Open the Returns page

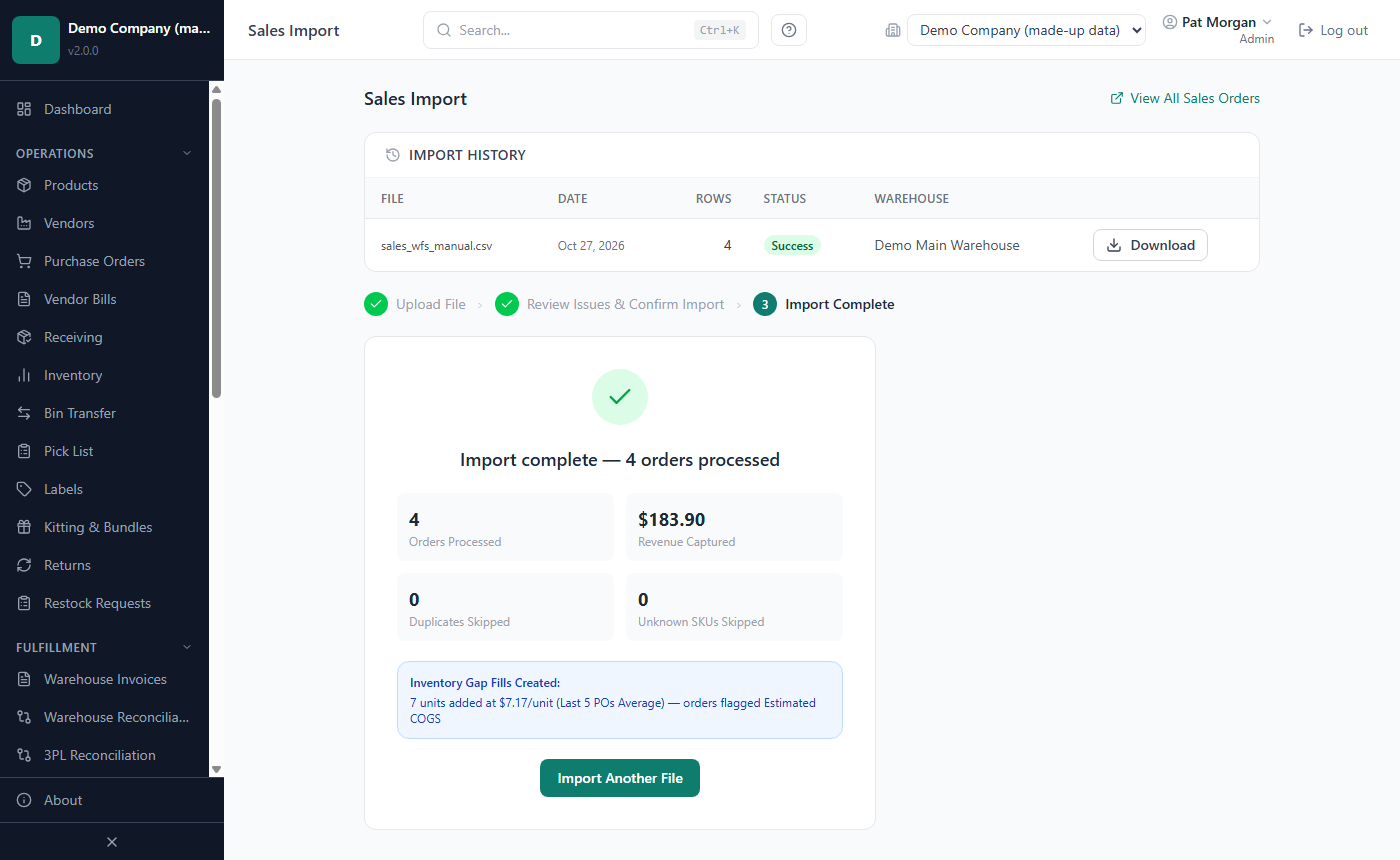pos(104,565)
